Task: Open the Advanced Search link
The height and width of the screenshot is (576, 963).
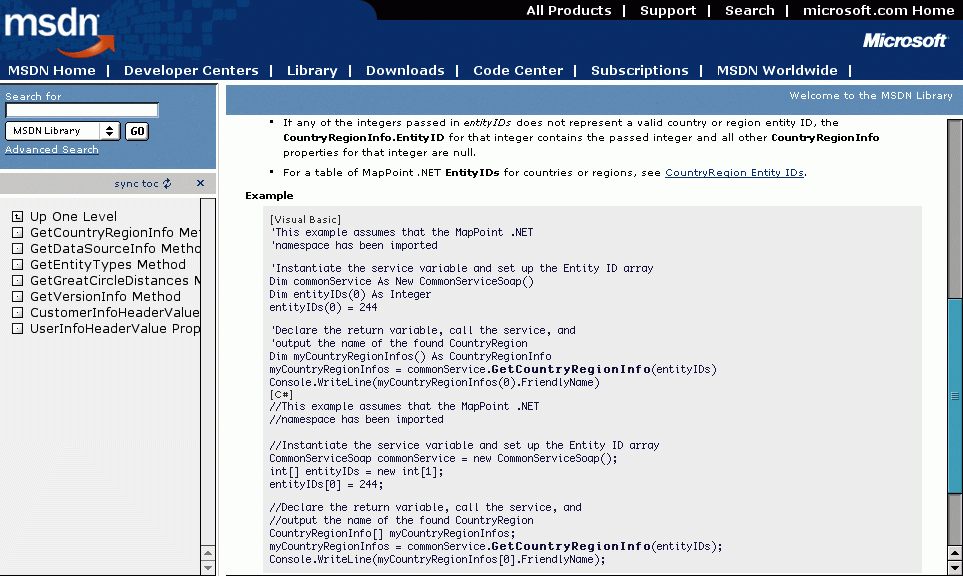Action: point(52,149)
